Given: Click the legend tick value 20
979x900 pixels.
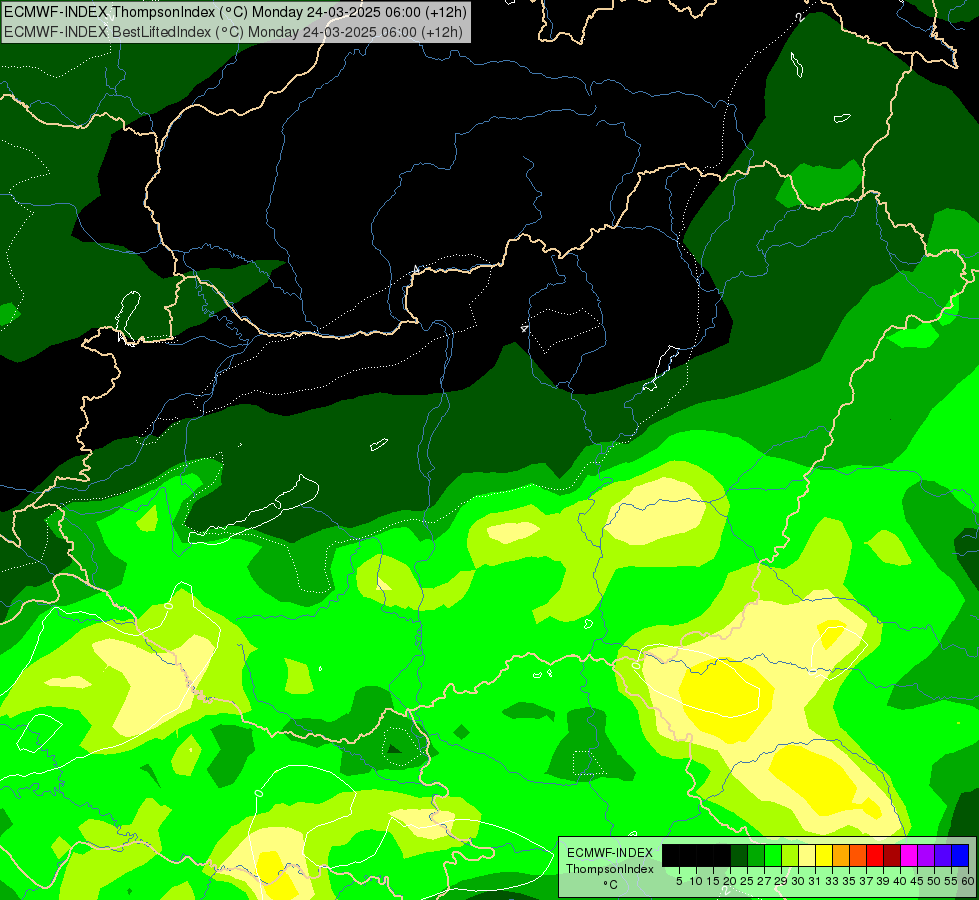Looking at the screenshot, I should coord(731,881).
